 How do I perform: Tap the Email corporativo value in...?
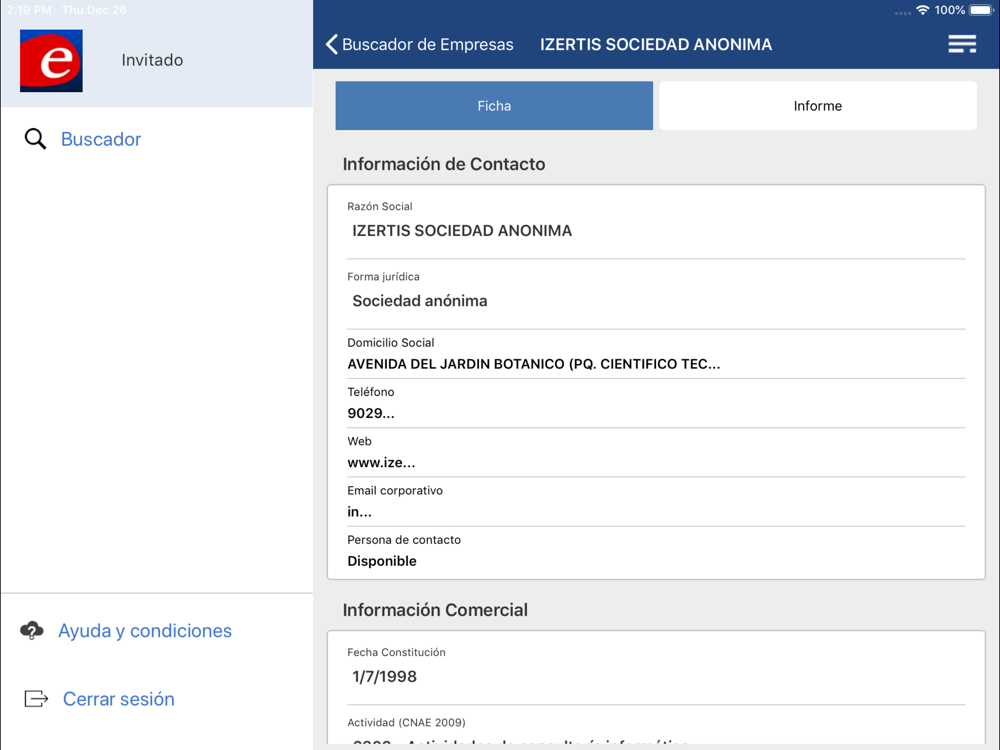pos(359,512)
